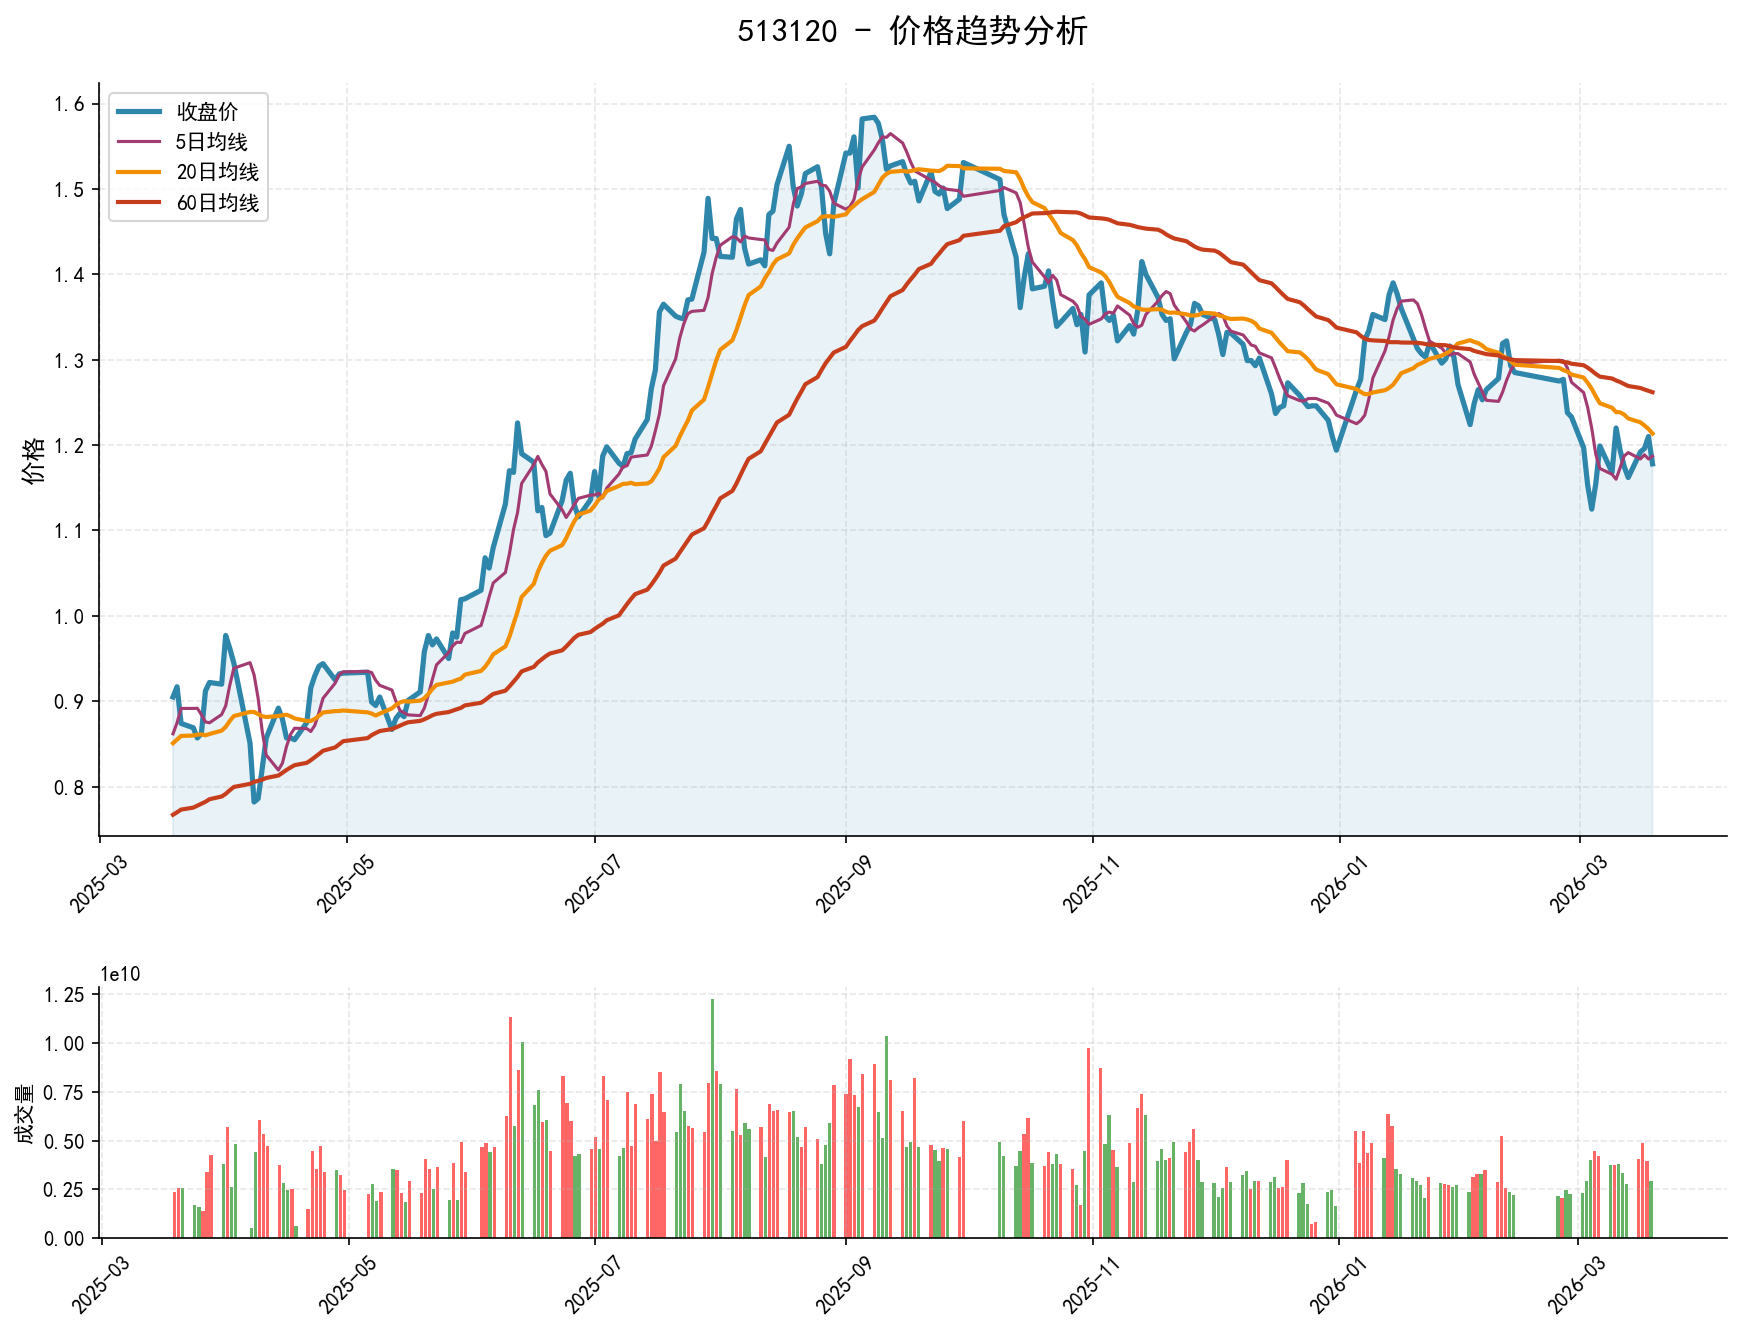Click the blue 收盘价 legend line swatch
Screen dimensions: 1741x1332
pos(139,111)
